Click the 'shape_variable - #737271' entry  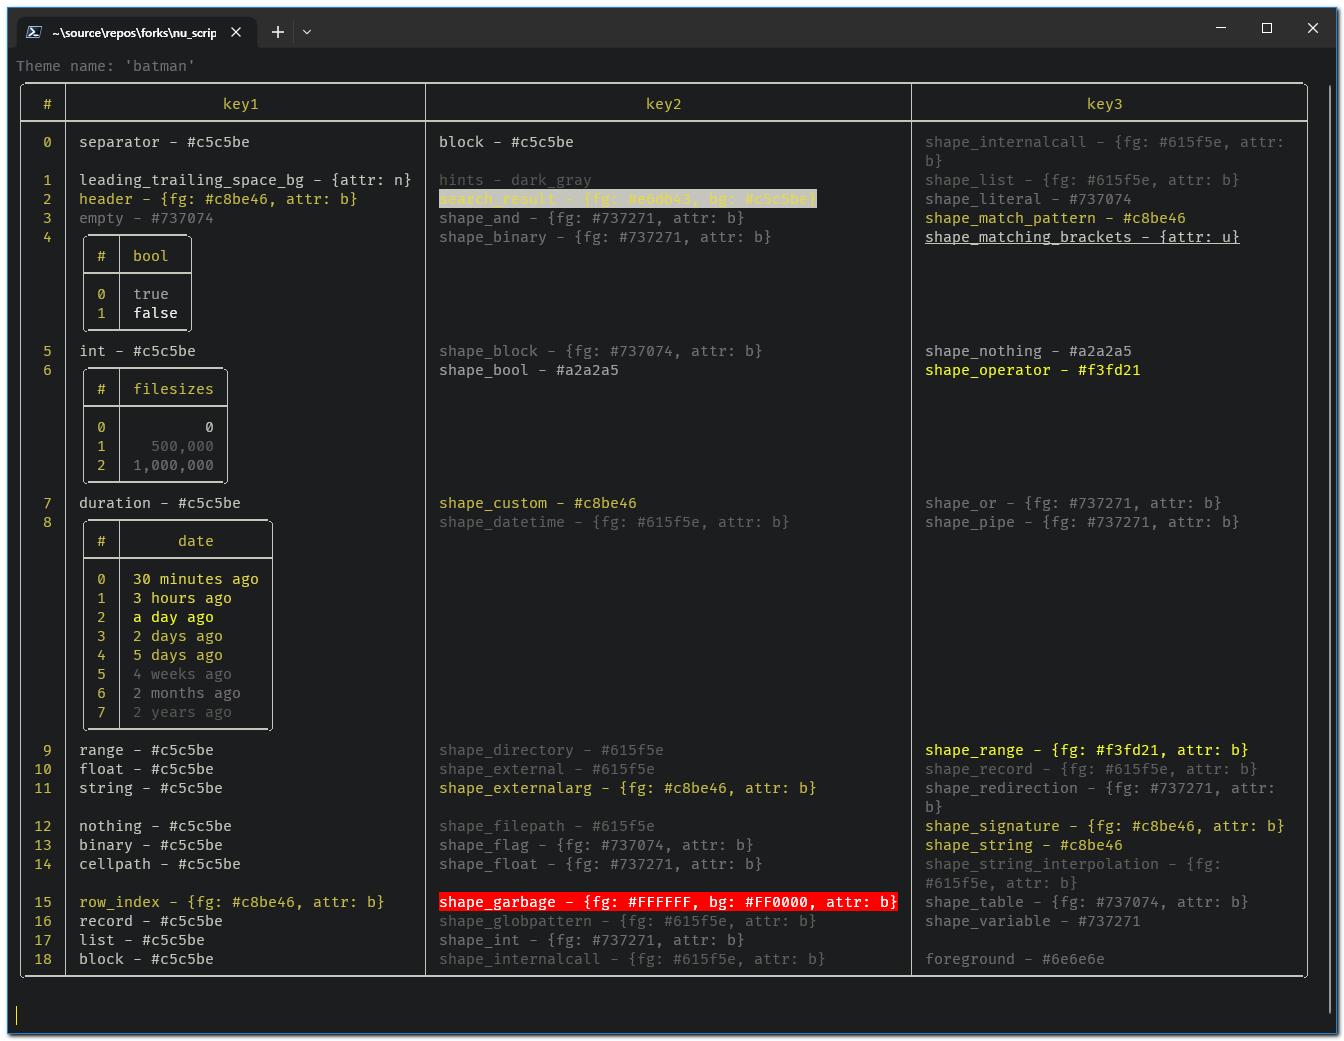pyautogui.click(x=1033, y=921)
